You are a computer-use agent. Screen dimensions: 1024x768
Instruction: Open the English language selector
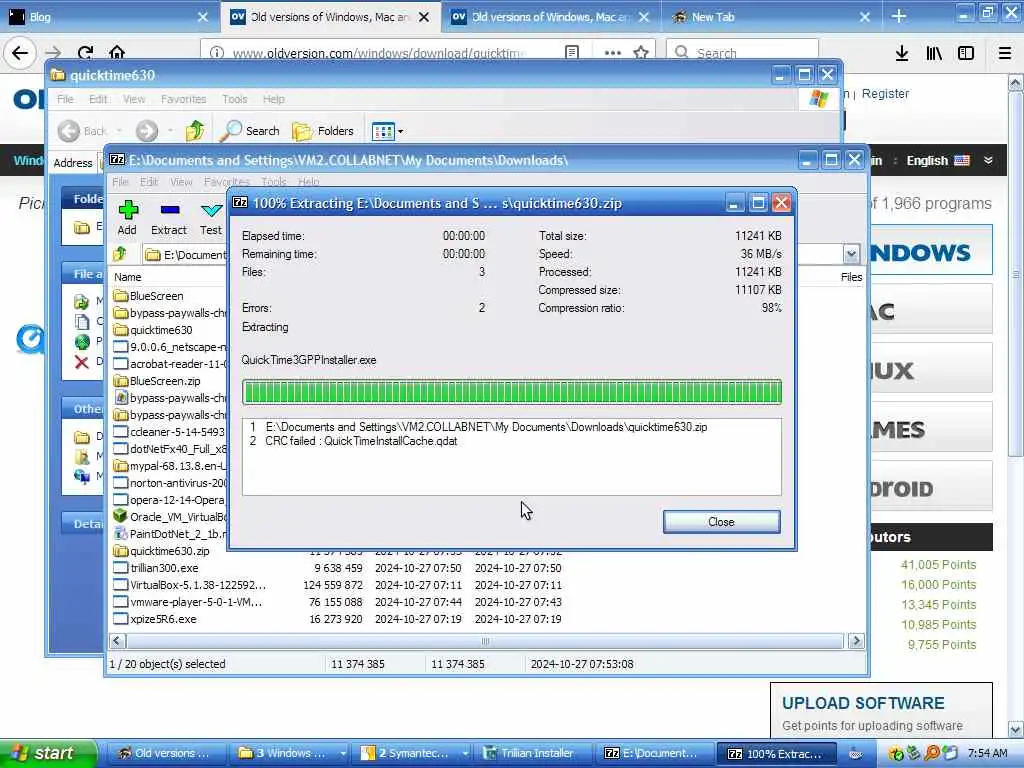938,161
